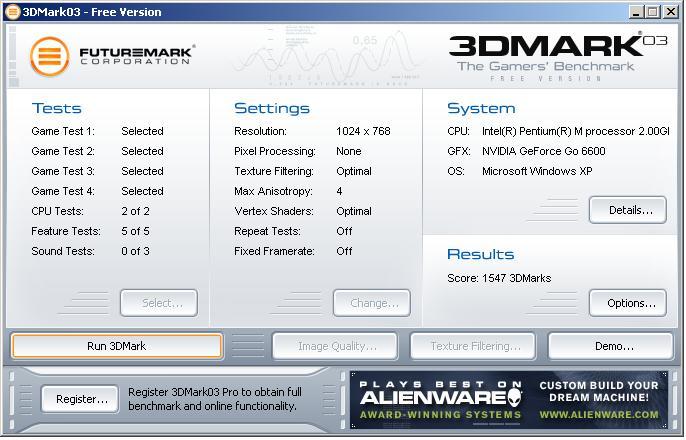Screen dimensions: 686x440
Task: Click the 3DMARK03 logo
Action: [x=558, y=58]
